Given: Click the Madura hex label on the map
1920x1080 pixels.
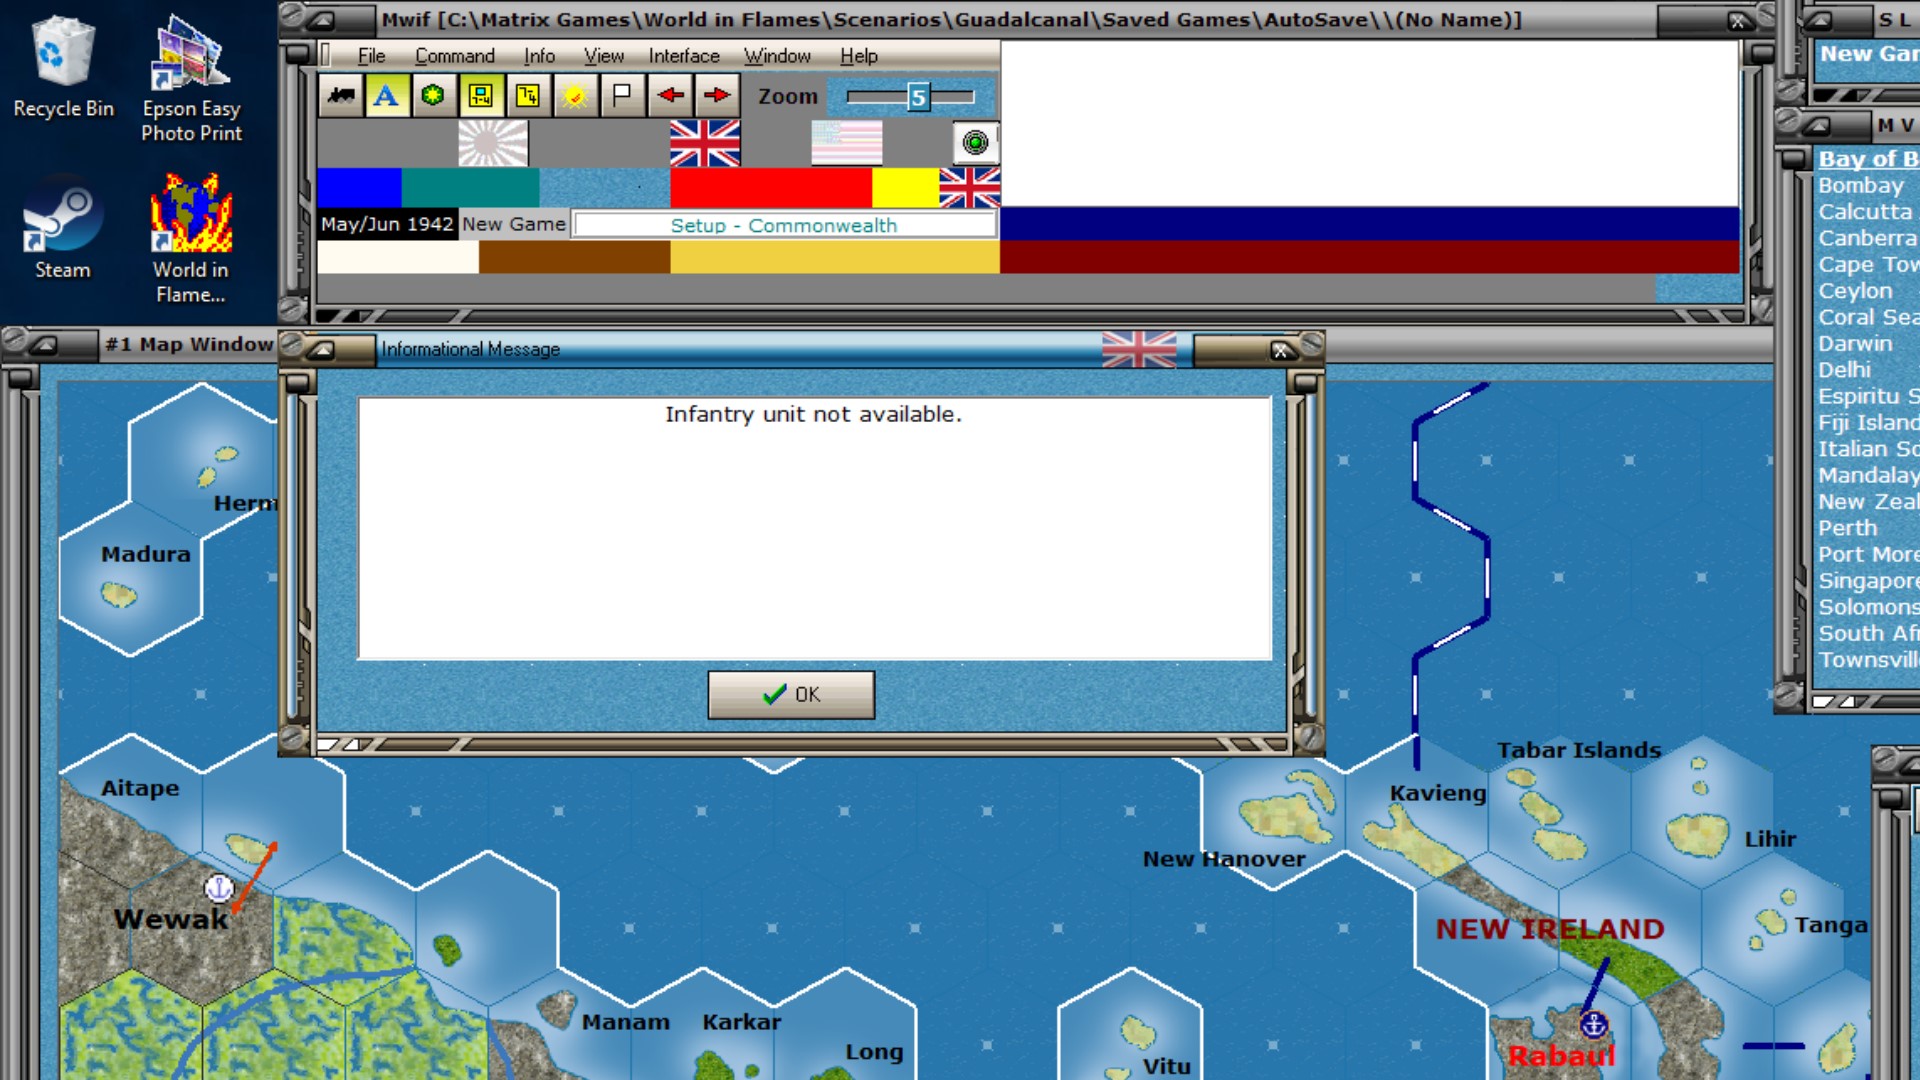Looking at the screenshot, I should pos(145,554).
